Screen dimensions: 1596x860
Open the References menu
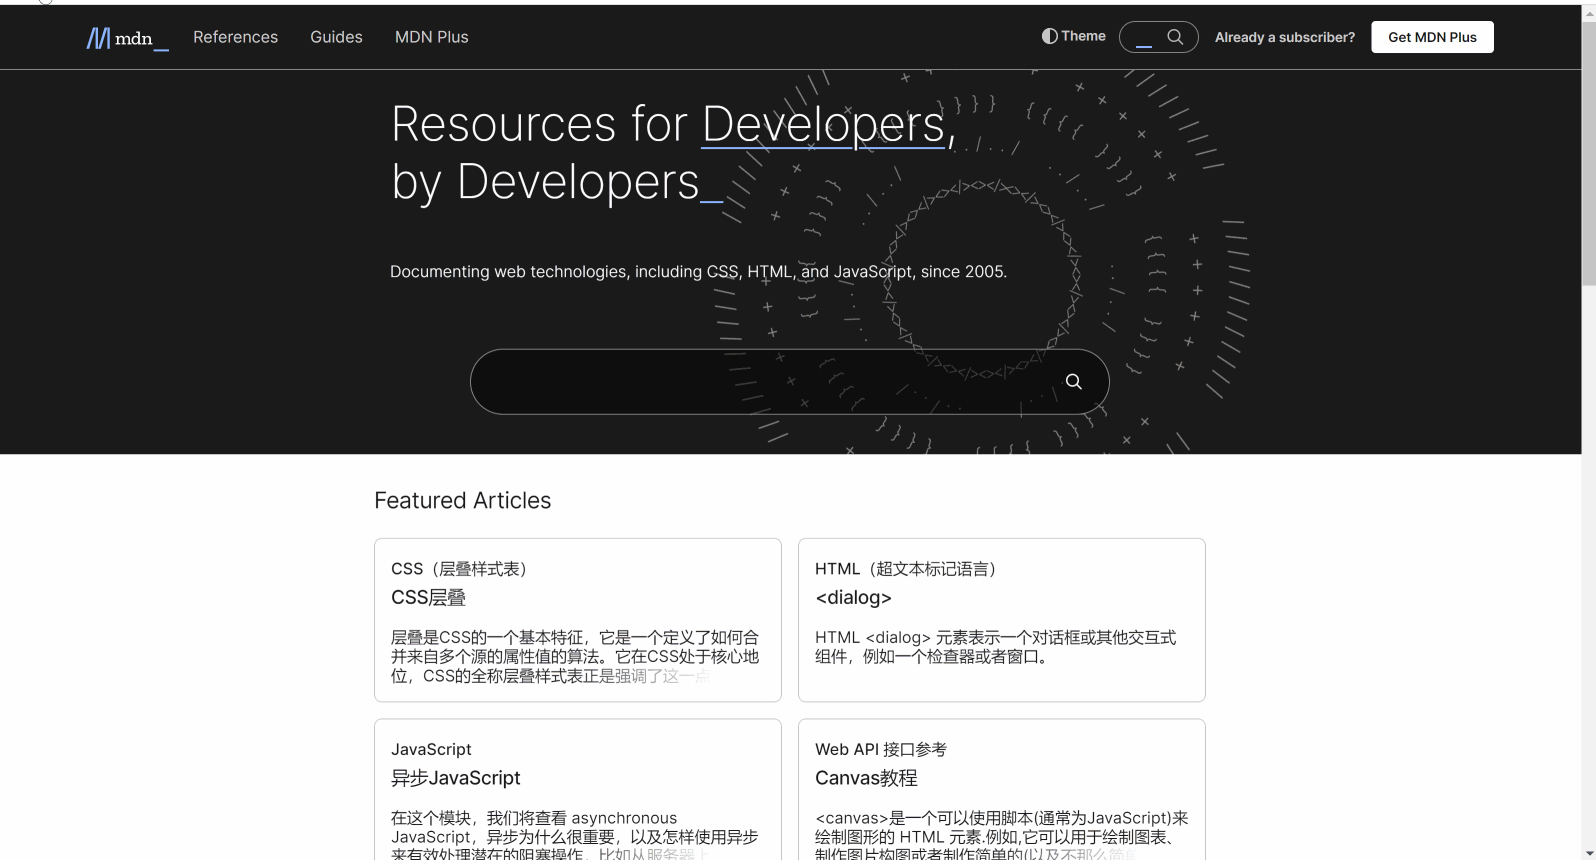[235, 37]
